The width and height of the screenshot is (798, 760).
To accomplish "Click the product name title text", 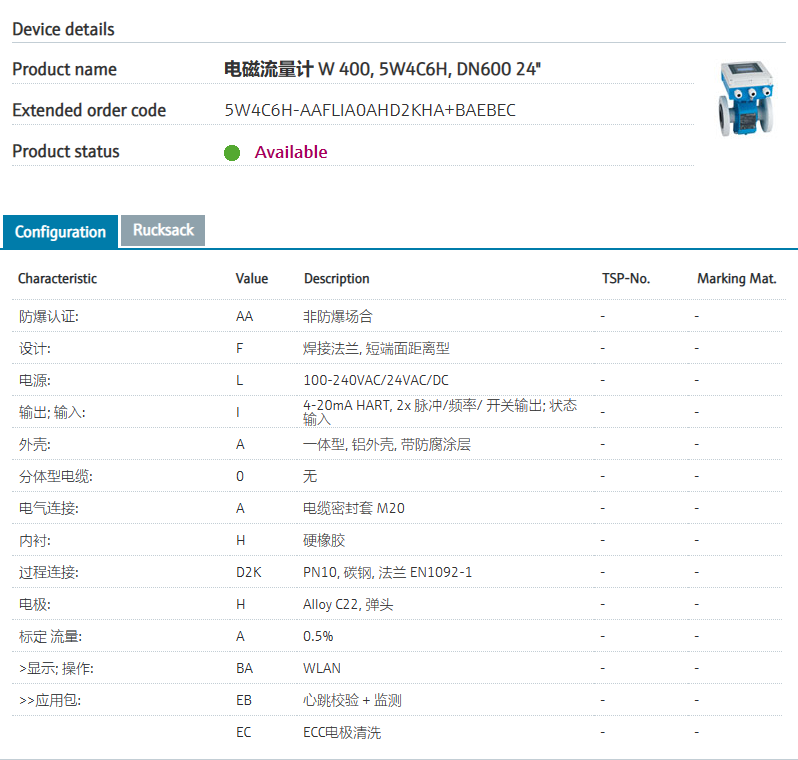I will click(x=383, y=69).
